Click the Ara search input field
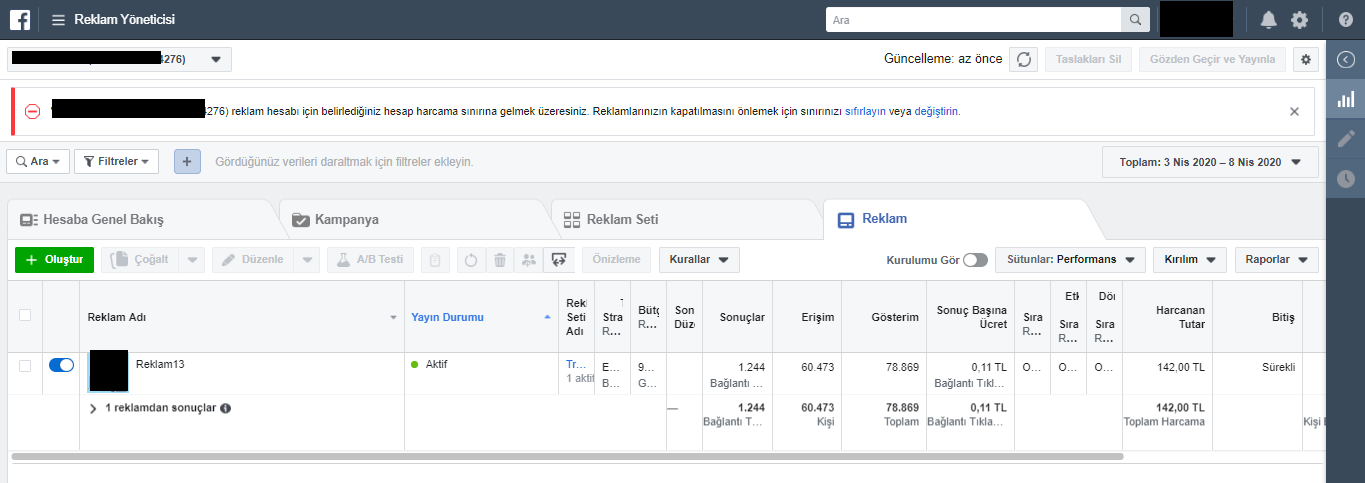Viewport: 1365px width, 483px height. pos(973,20)
